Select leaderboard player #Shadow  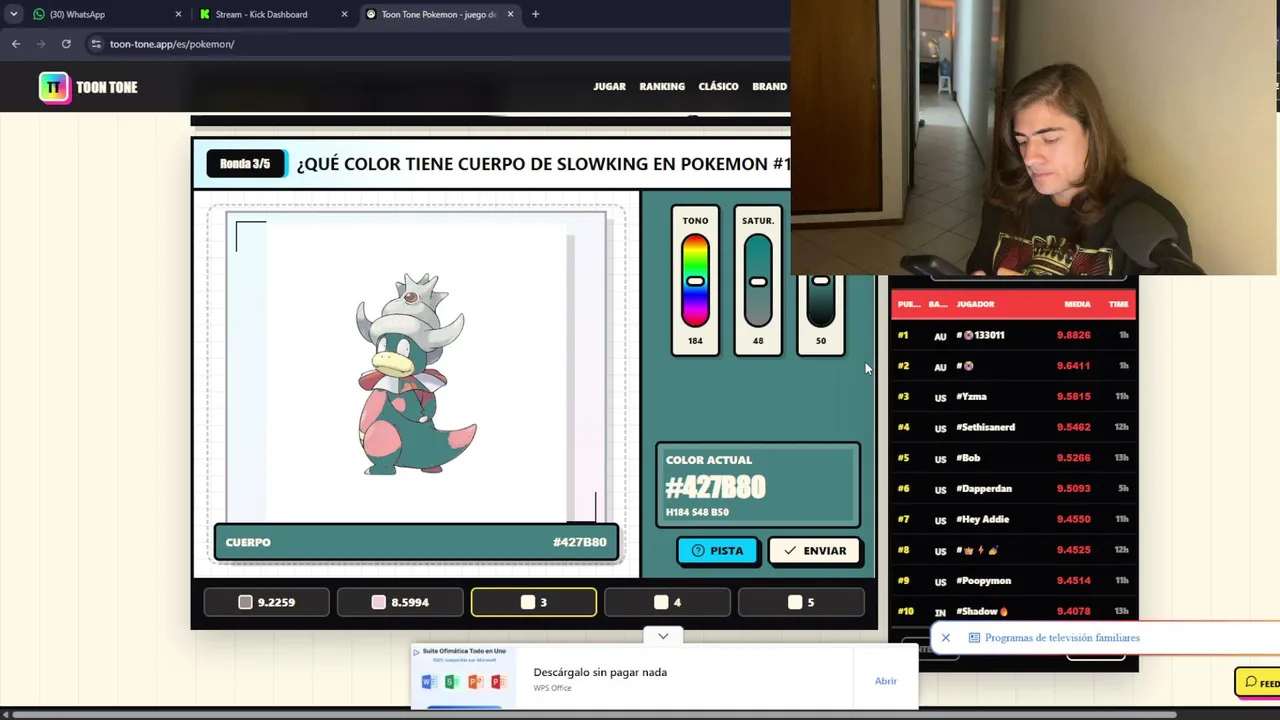pyautogui.click(x=981, y=612)
